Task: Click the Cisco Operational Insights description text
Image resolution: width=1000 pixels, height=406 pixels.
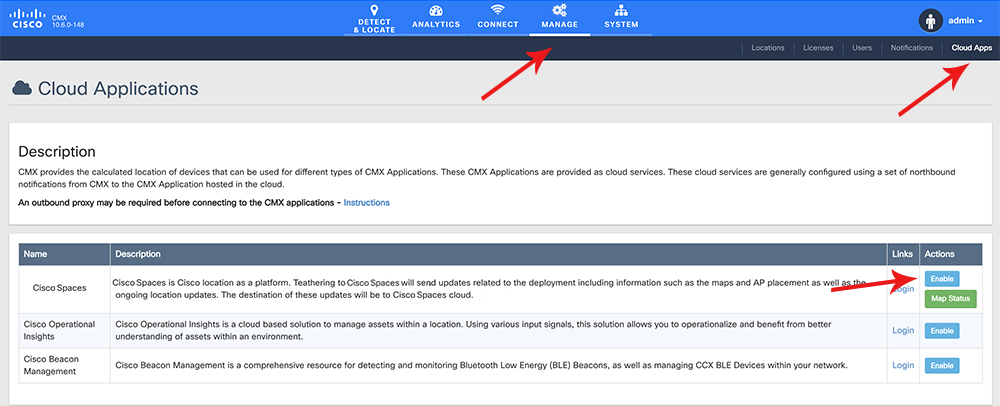Action: (x=473, y=330)
